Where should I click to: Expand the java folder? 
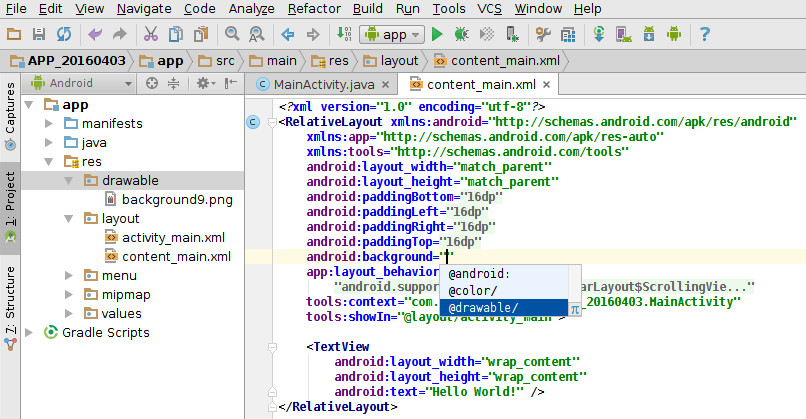[49, 142]
